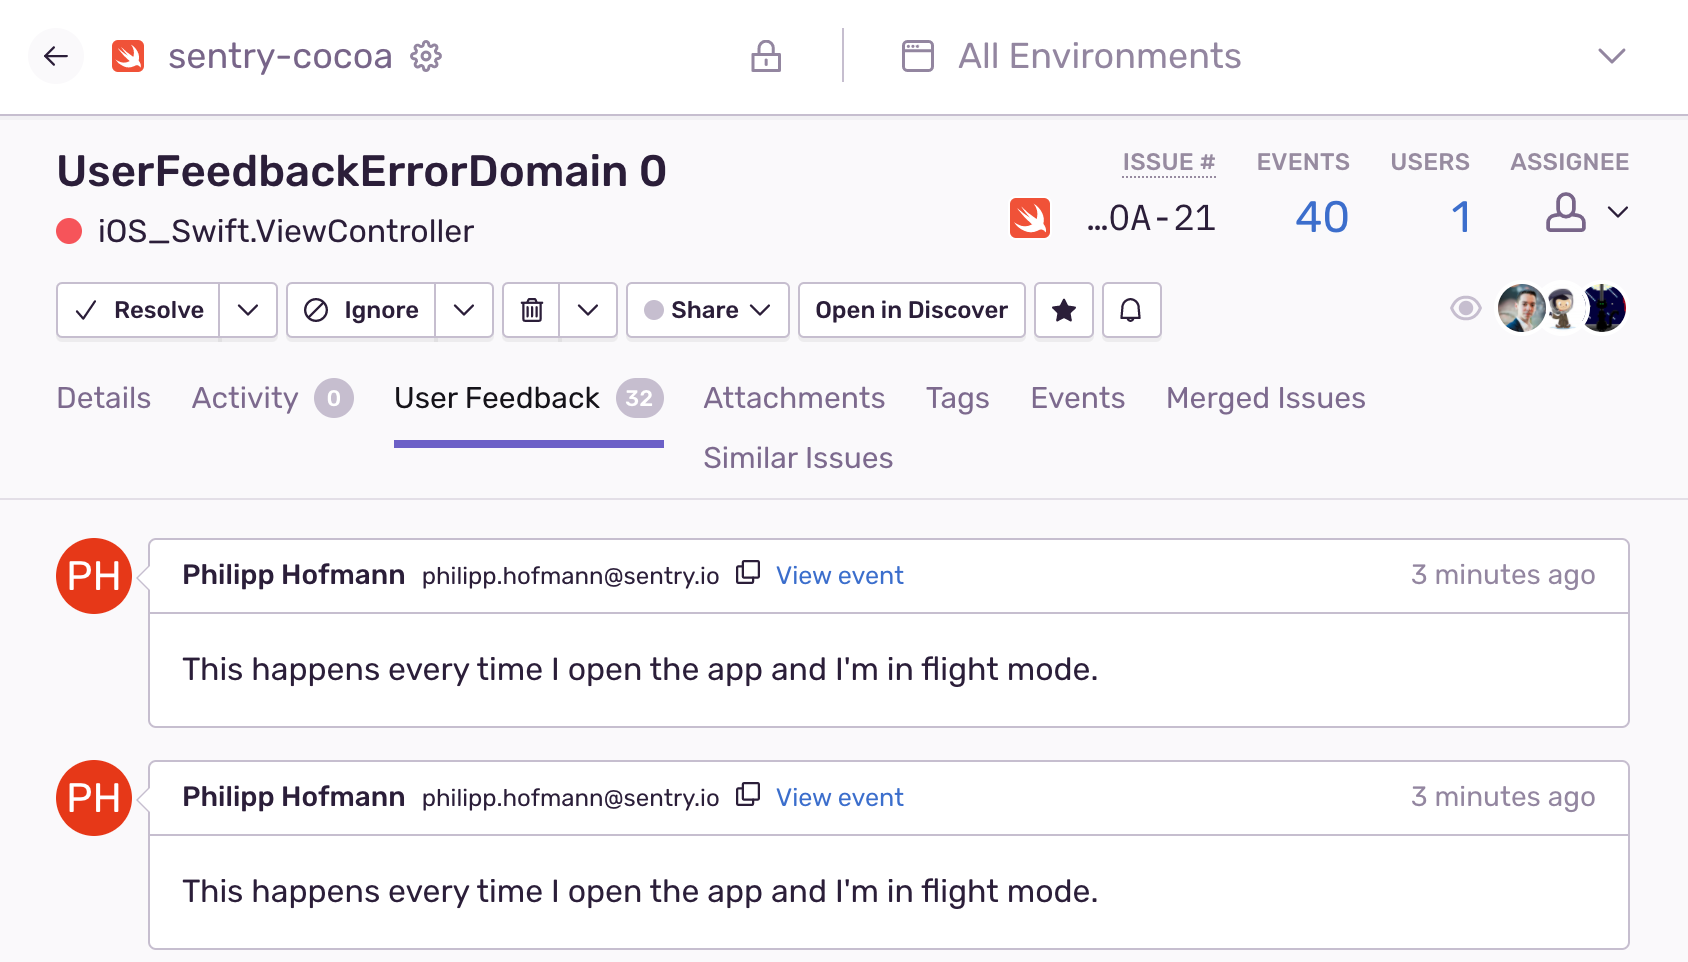Select the User Feedback tab
The height and width of the screenshot is (962, 1688).
pyautogui.click(x=529, y=398)
